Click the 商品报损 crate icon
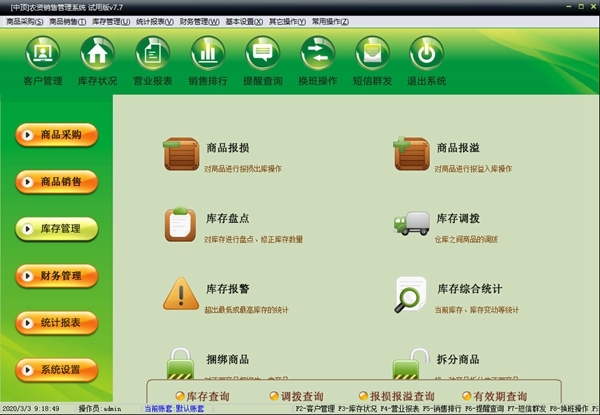 click(181, 154)
